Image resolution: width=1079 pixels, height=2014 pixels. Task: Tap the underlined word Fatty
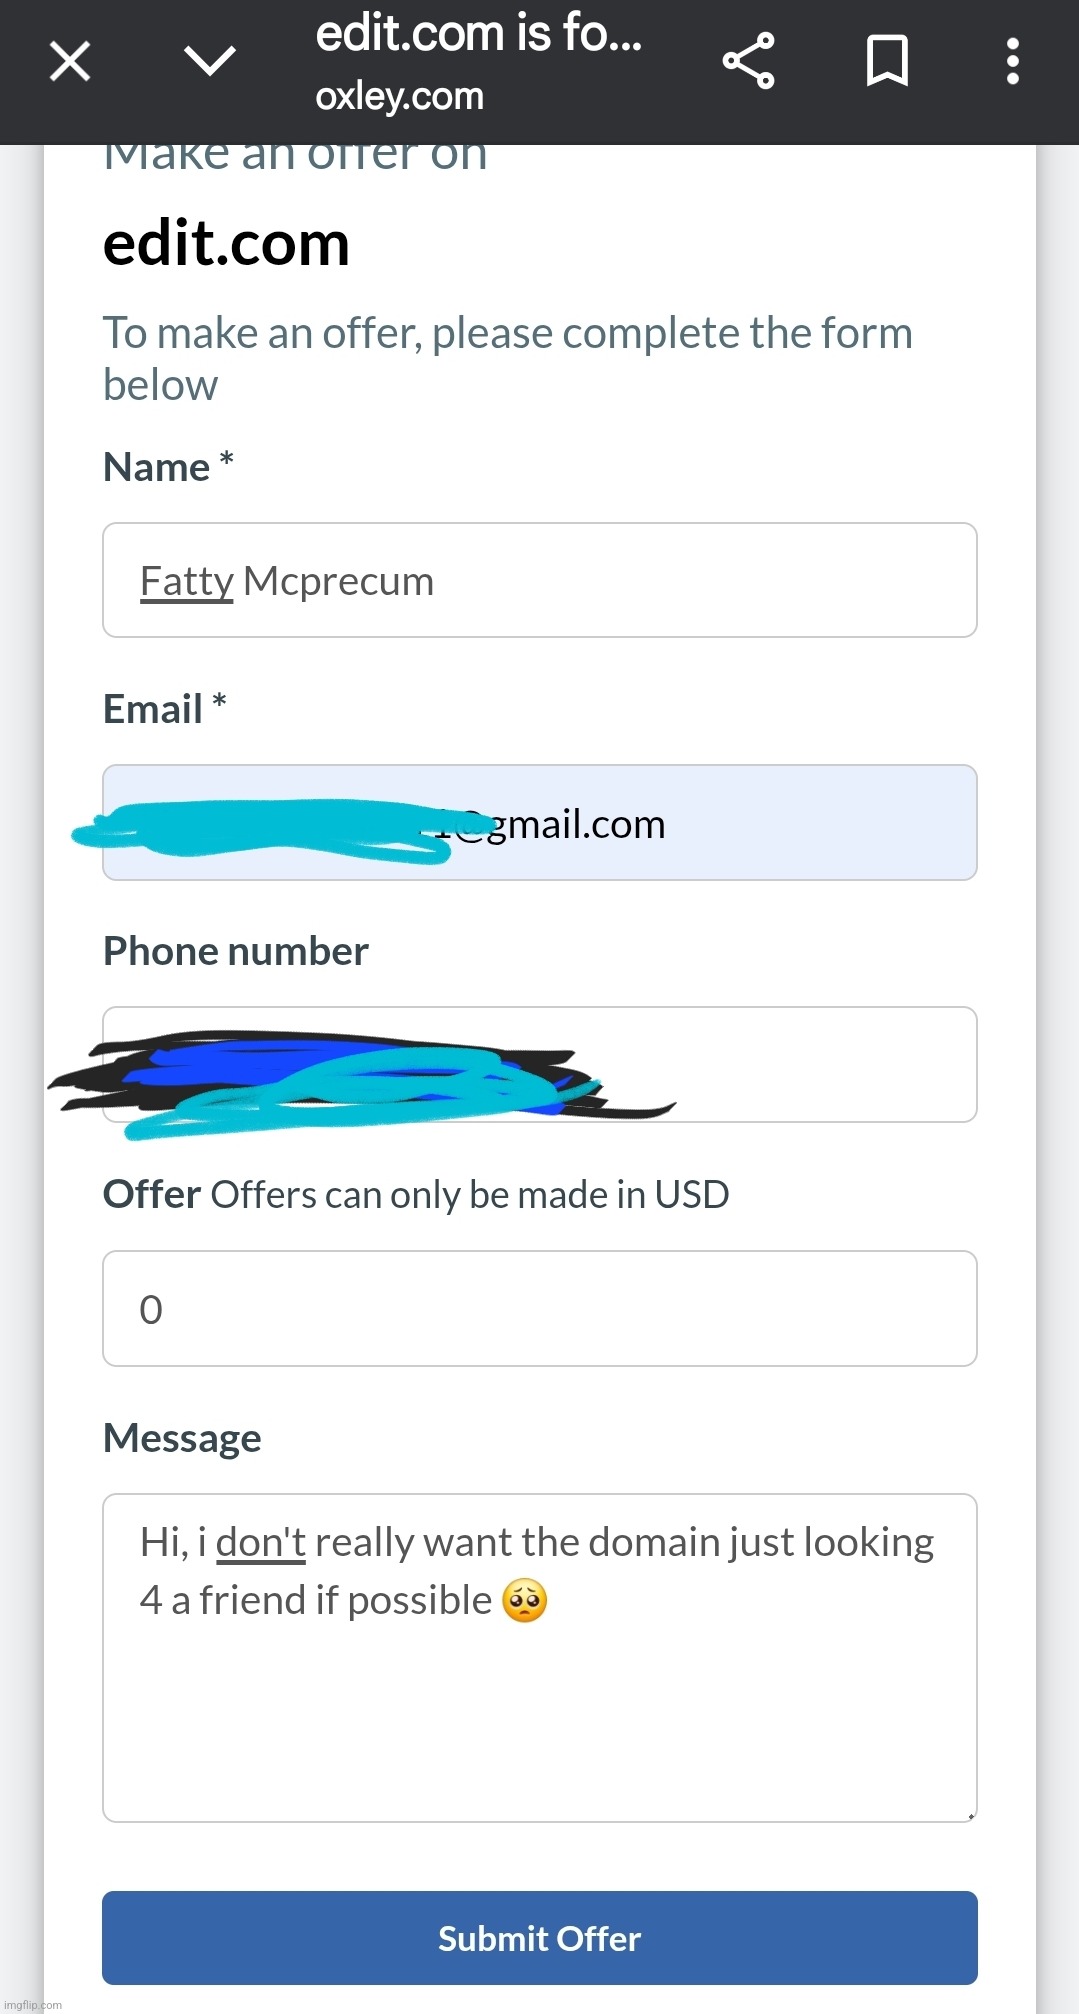187,582
